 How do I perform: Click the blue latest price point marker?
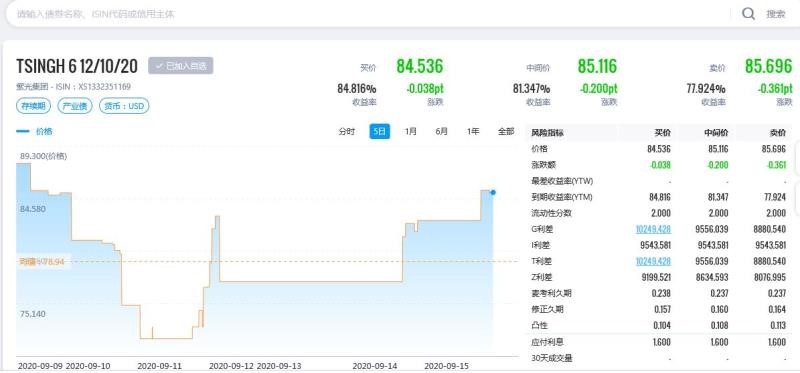point(493,192)
